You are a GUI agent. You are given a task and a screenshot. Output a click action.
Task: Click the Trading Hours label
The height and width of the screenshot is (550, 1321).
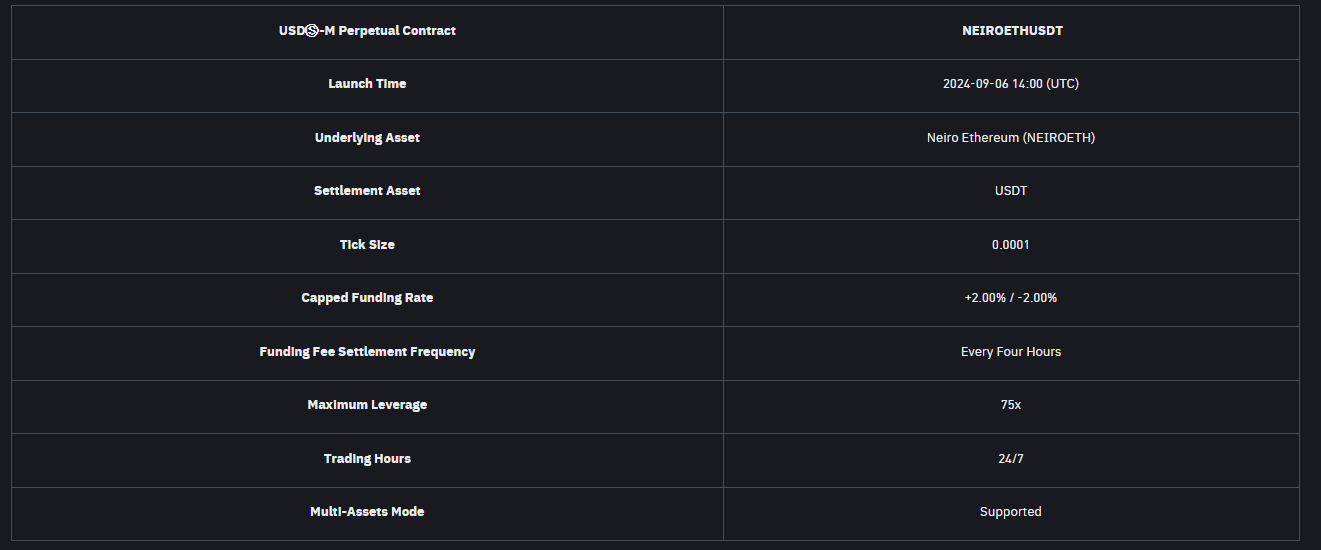tap(367, 459)
